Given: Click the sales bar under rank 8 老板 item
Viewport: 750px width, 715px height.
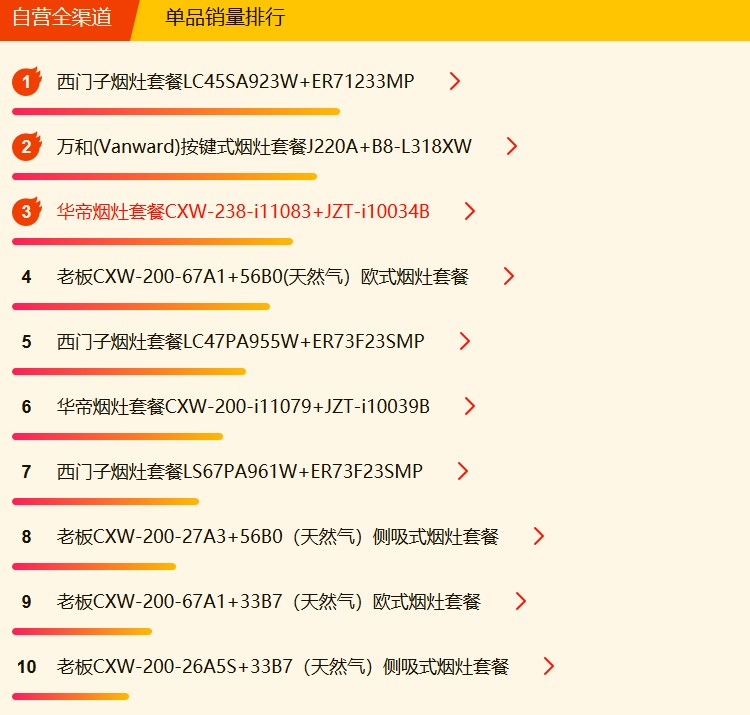Looking at the screenshot, I should tap(94, 567).
